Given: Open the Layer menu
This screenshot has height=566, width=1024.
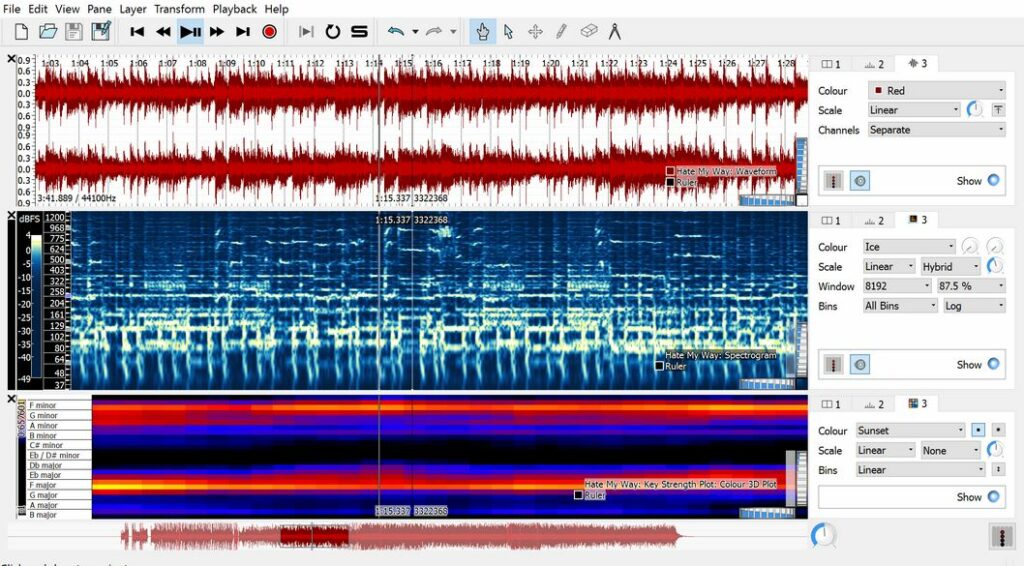Looking at the screenshot, I should [133, 9].
